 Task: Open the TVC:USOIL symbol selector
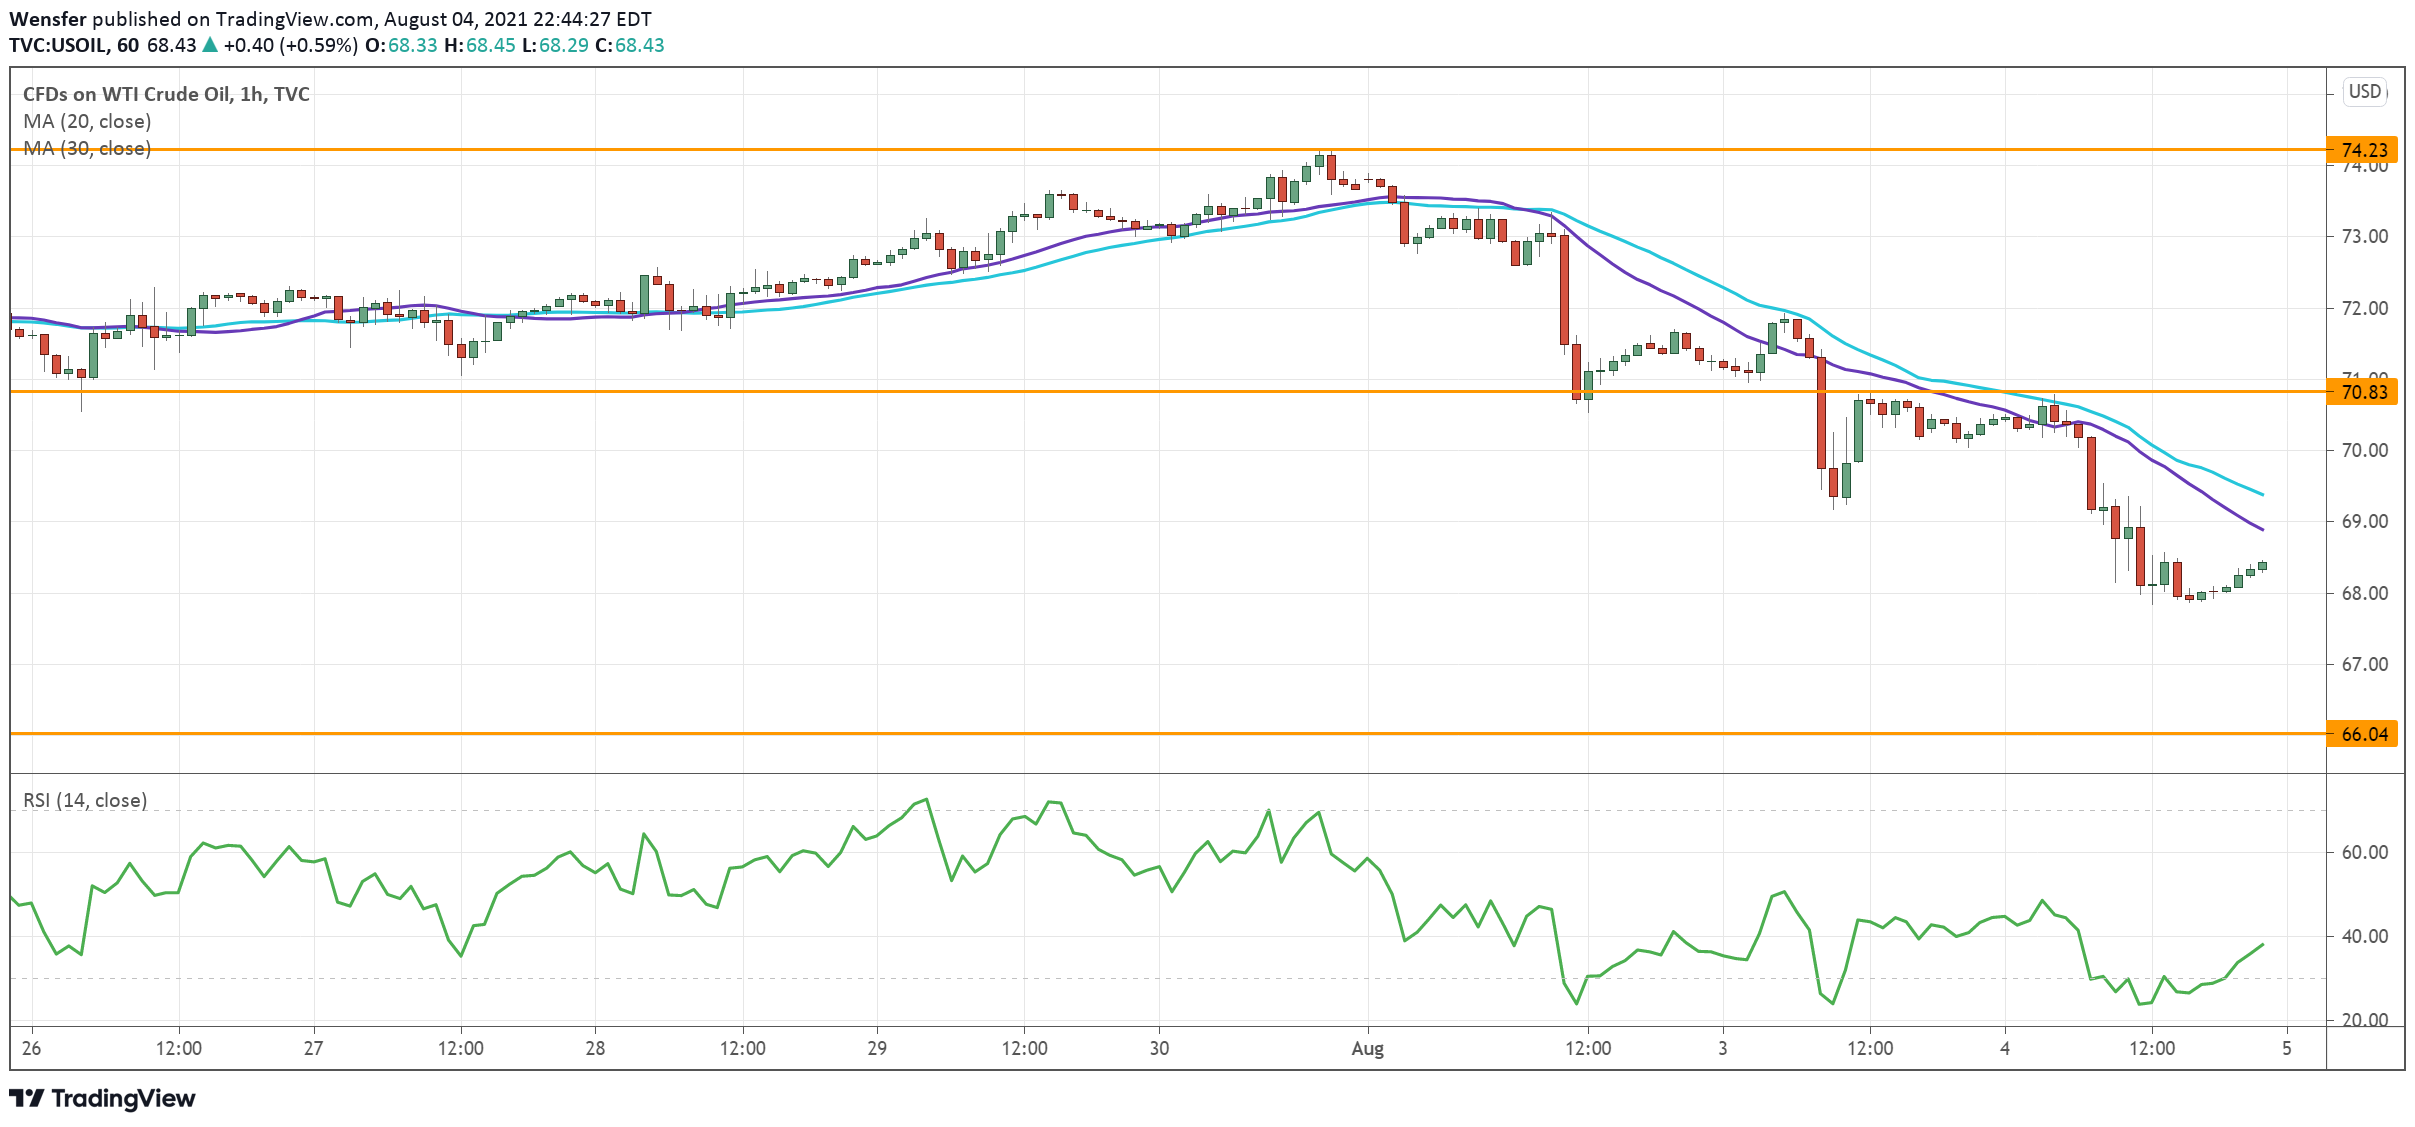tap(57, 45)
